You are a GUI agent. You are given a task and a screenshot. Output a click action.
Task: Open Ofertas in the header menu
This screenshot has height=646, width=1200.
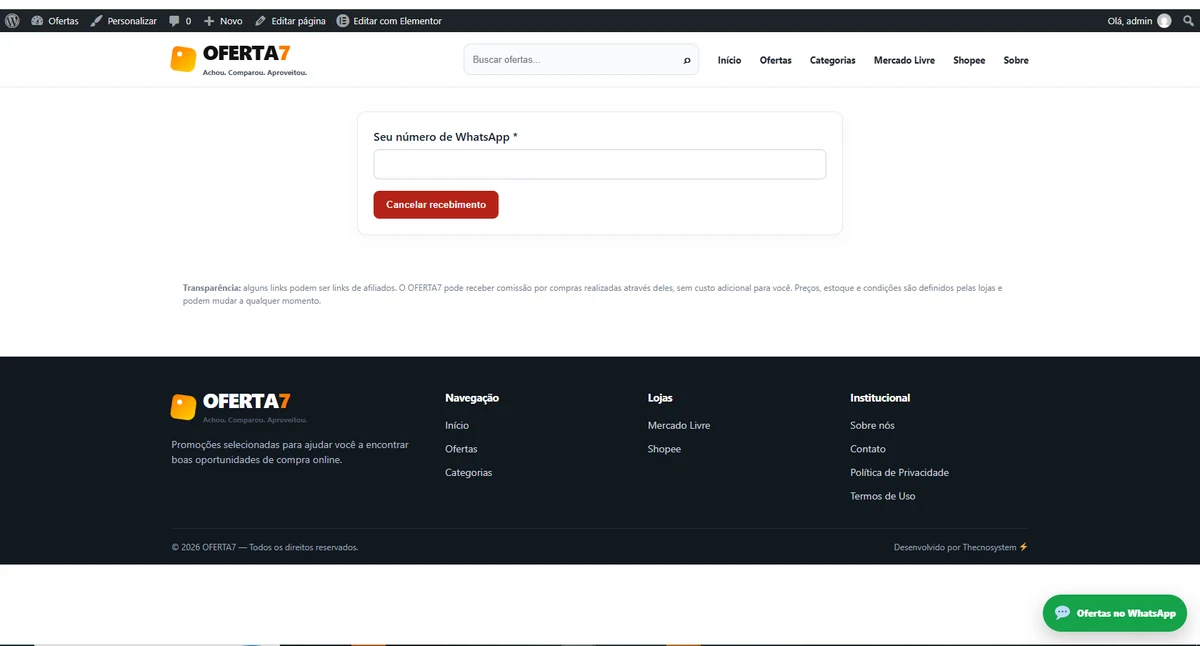(x=775, y=60)
